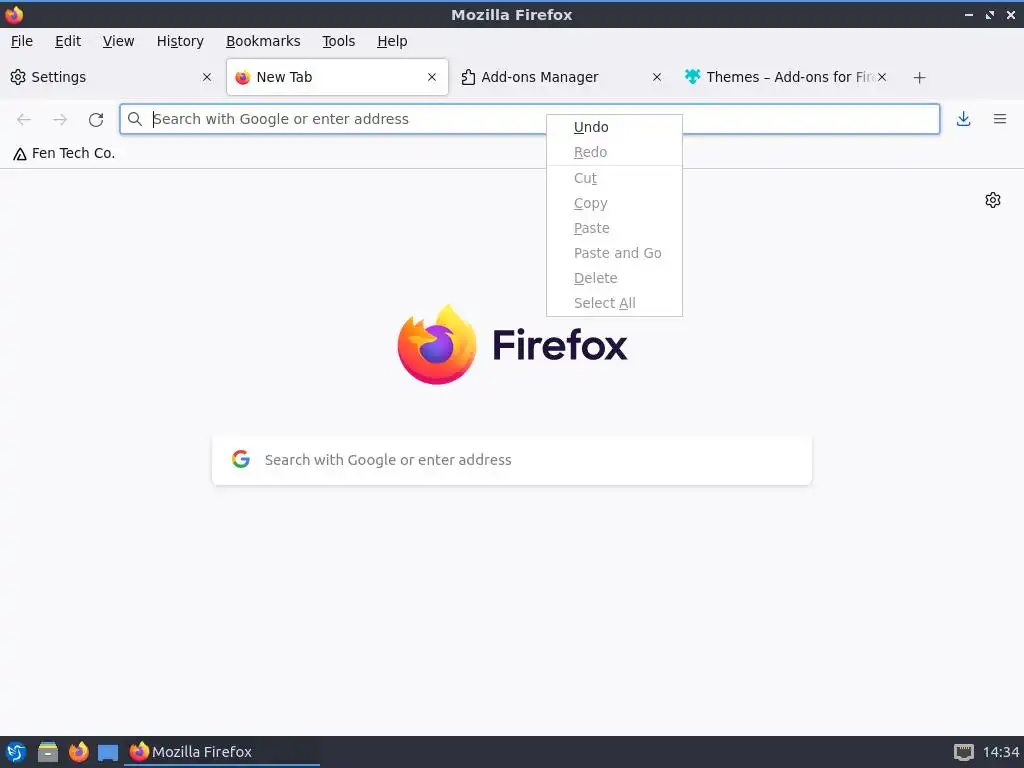
Task: Open the Edit menu
Action: click(68, 41)
